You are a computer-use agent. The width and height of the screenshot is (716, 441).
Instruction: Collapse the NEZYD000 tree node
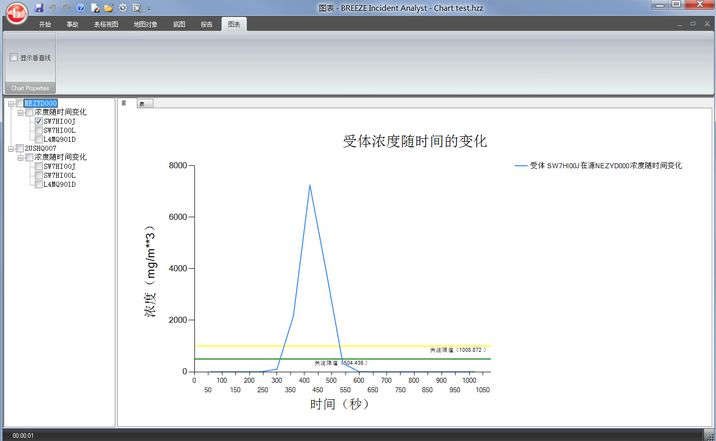[x=11, y=104]
